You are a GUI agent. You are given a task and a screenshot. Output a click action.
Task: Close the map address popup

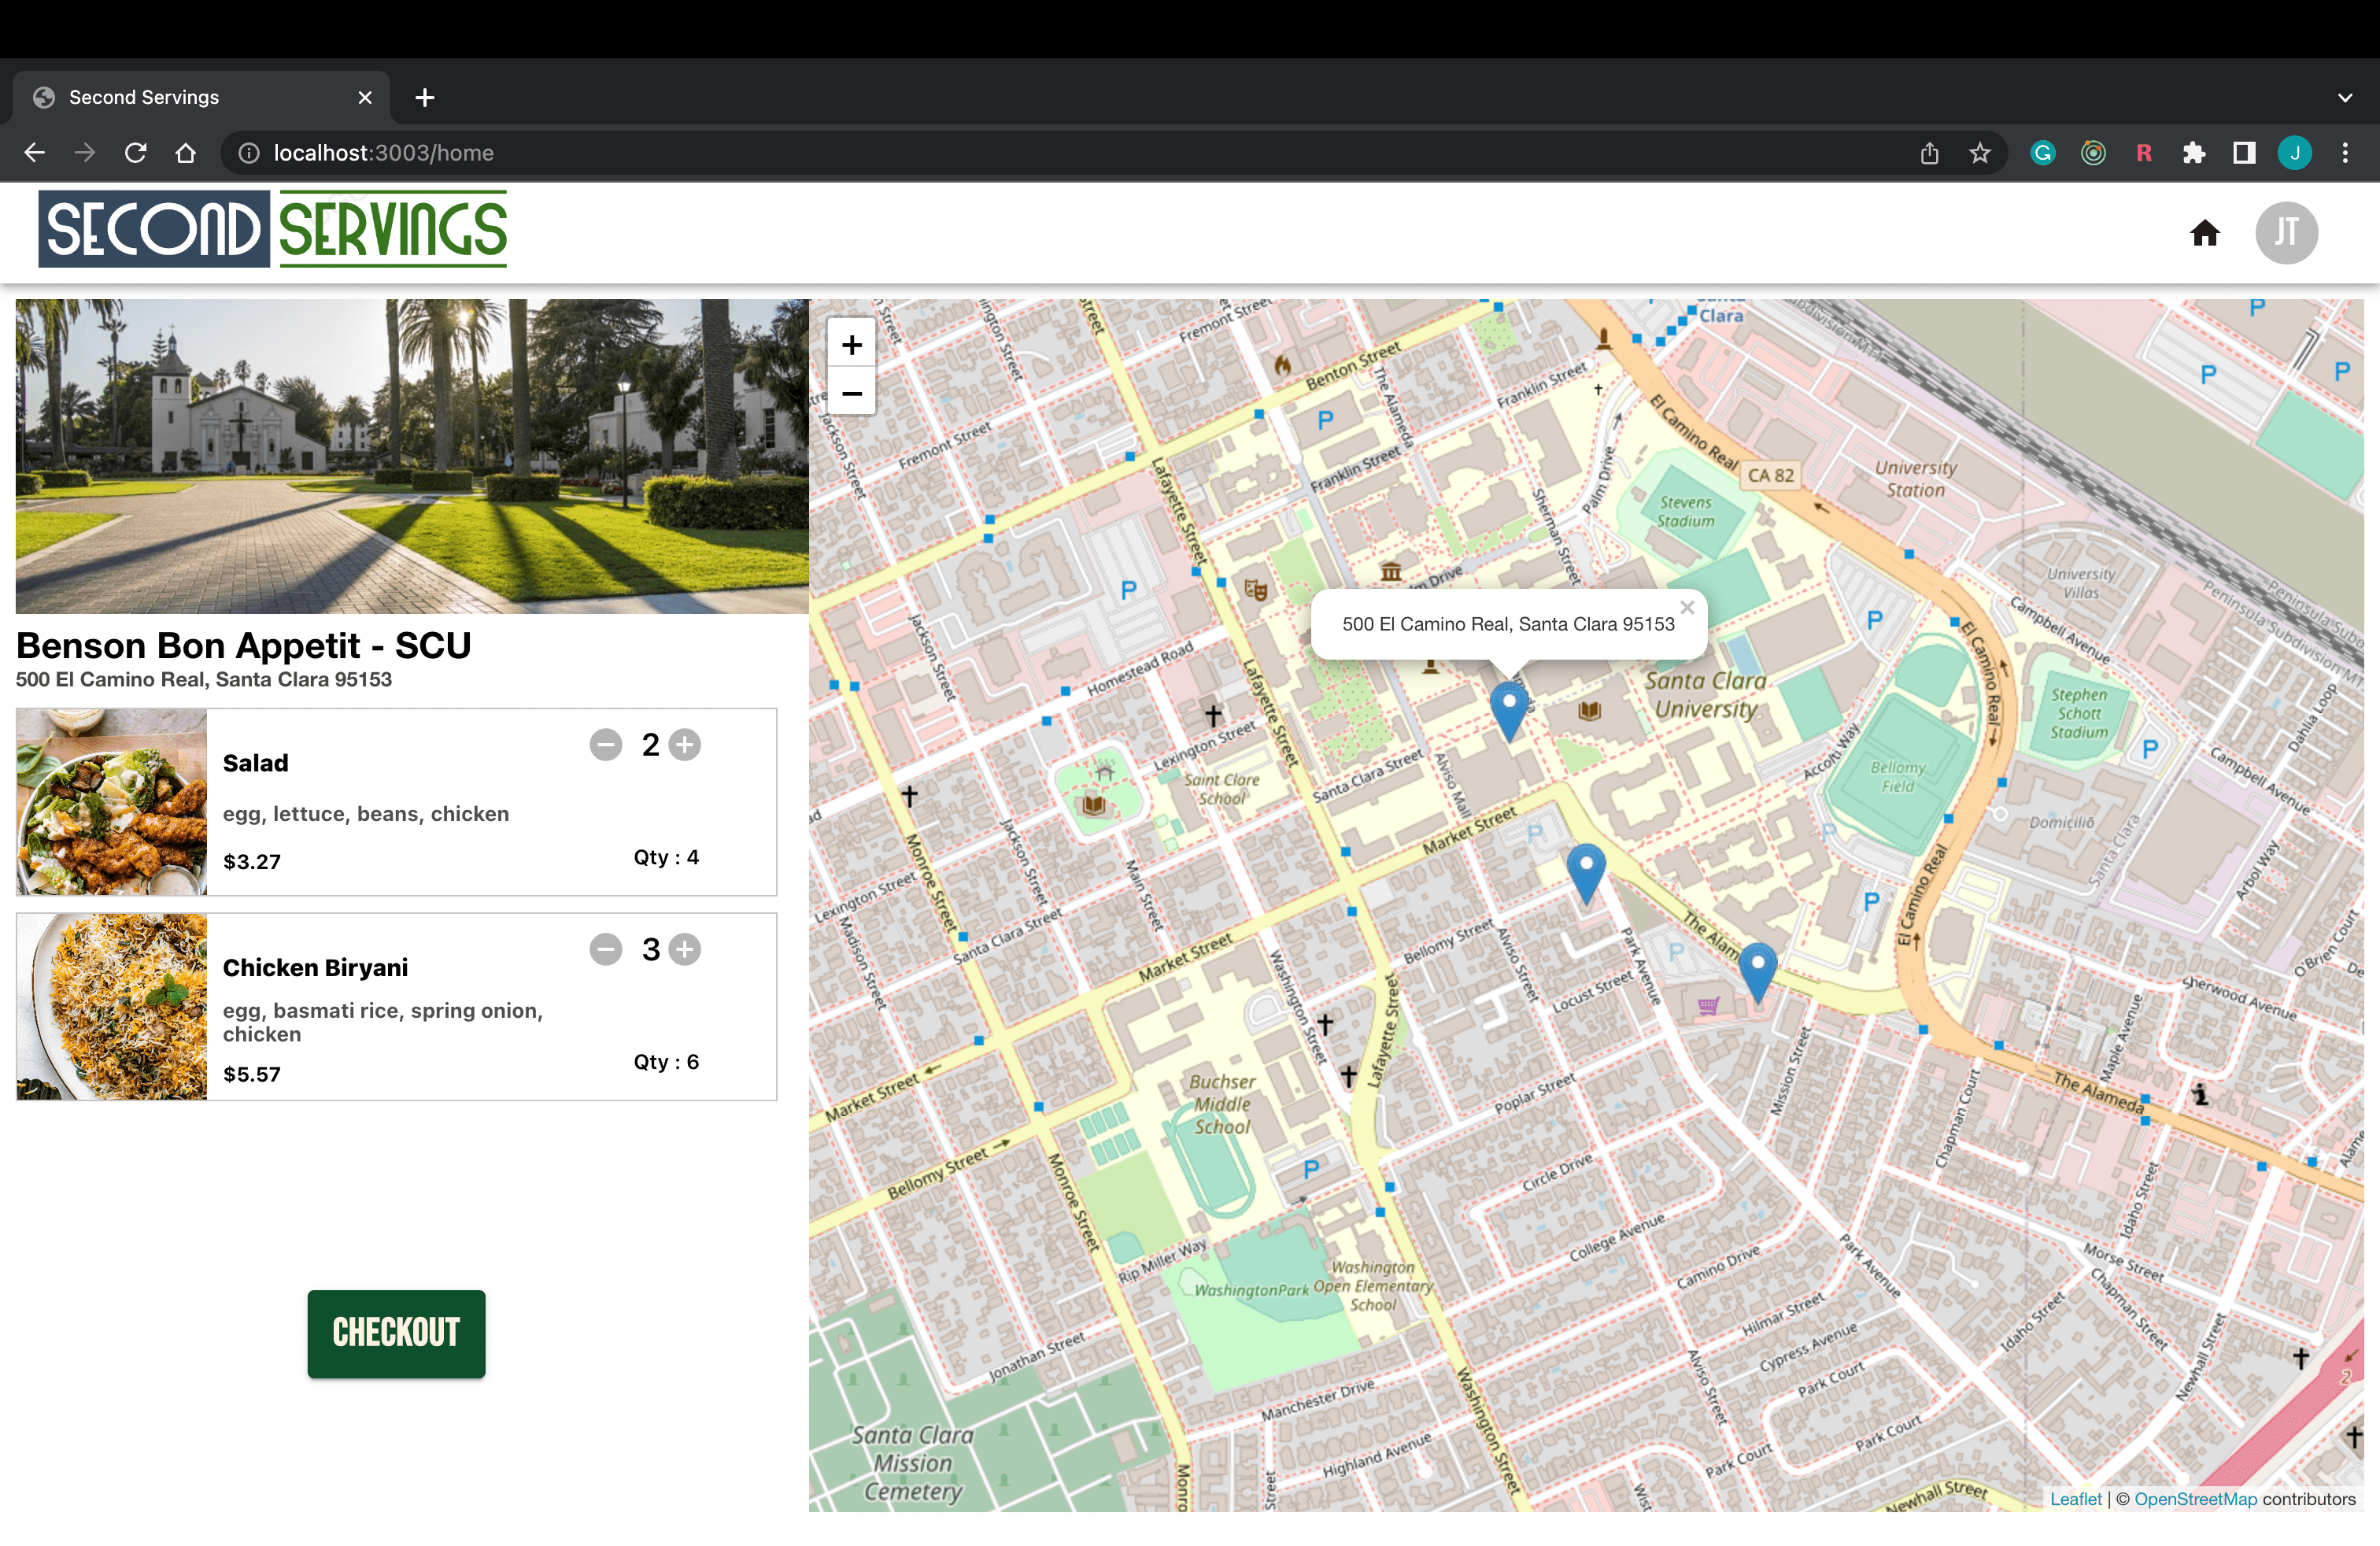tap(1687, 608)
